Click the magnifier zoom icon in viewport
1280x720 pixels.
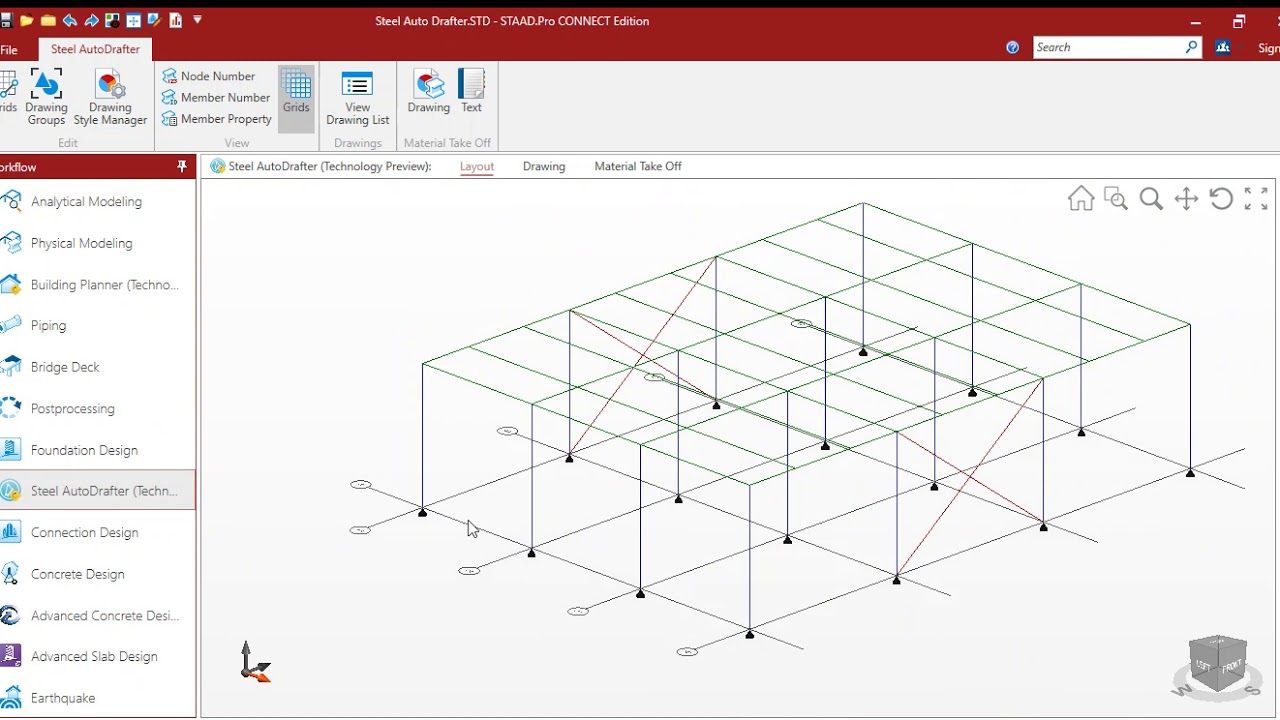(1151, 199)
